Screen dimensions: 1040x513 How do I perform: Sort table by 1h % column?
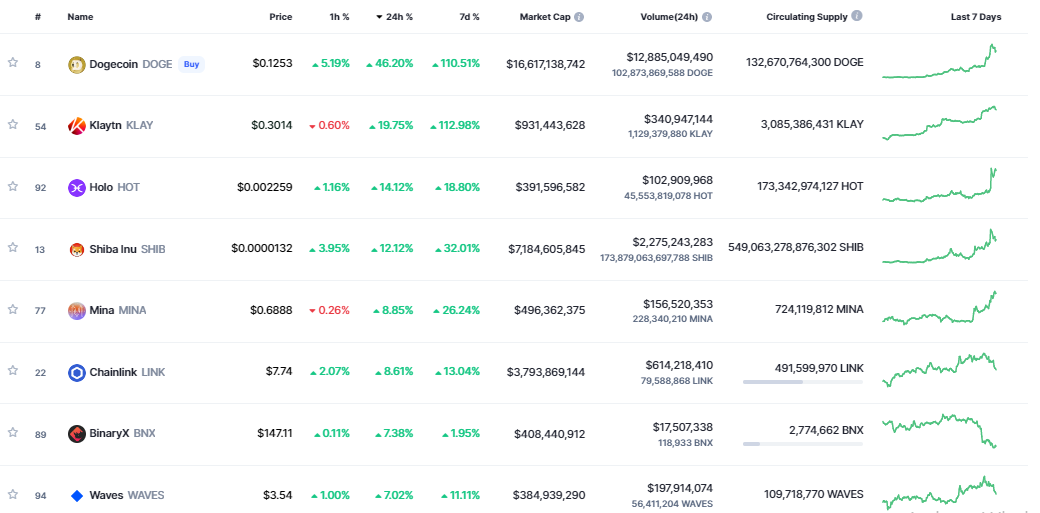tap(340, 17)
